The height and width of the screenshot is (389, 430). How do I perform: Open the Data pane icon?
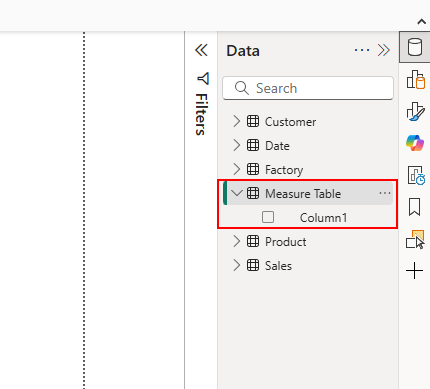click(x=415, y=47)
